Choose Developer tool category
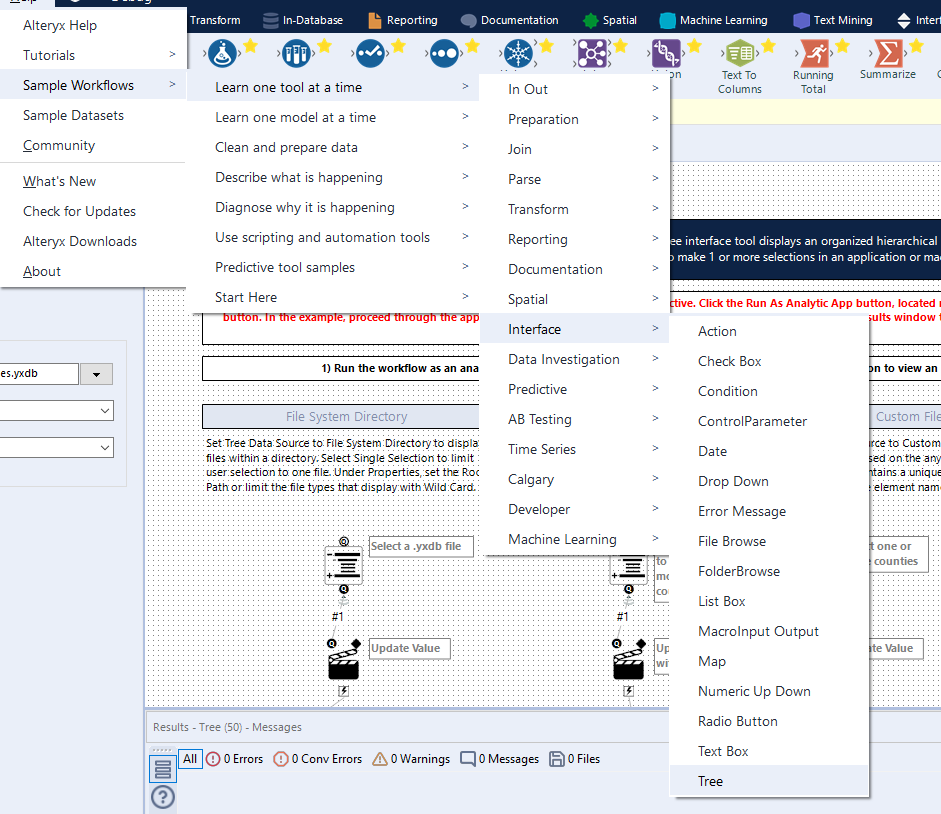Viewport: 941px width, 814px height. tap(574, 509)
